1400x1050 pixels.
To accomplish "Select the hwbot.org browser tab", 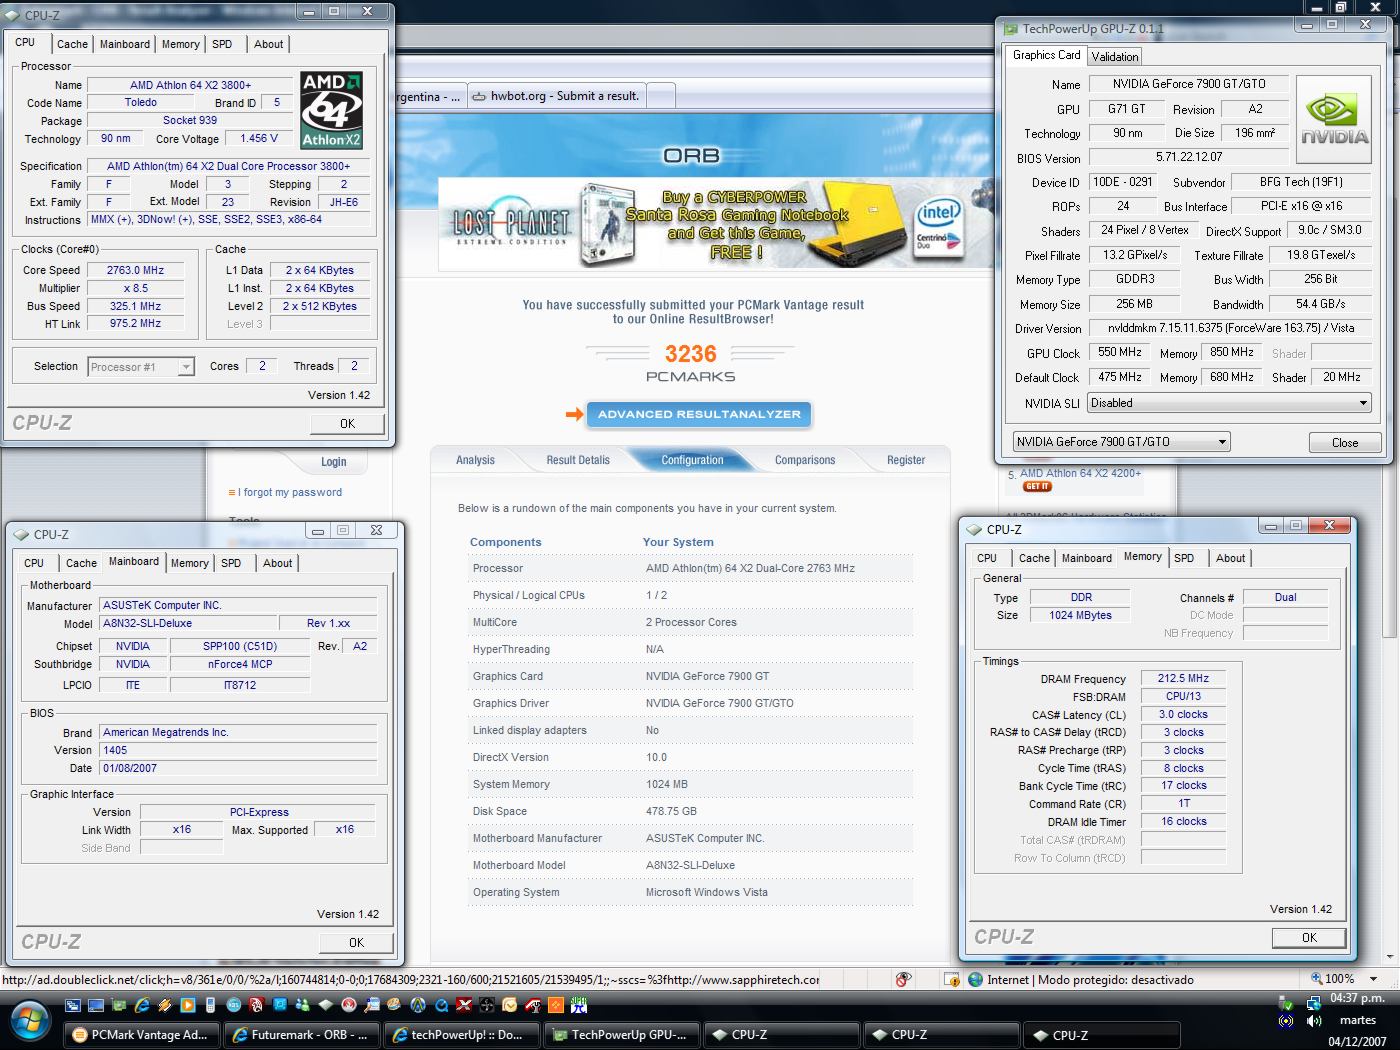I will 556,96.
